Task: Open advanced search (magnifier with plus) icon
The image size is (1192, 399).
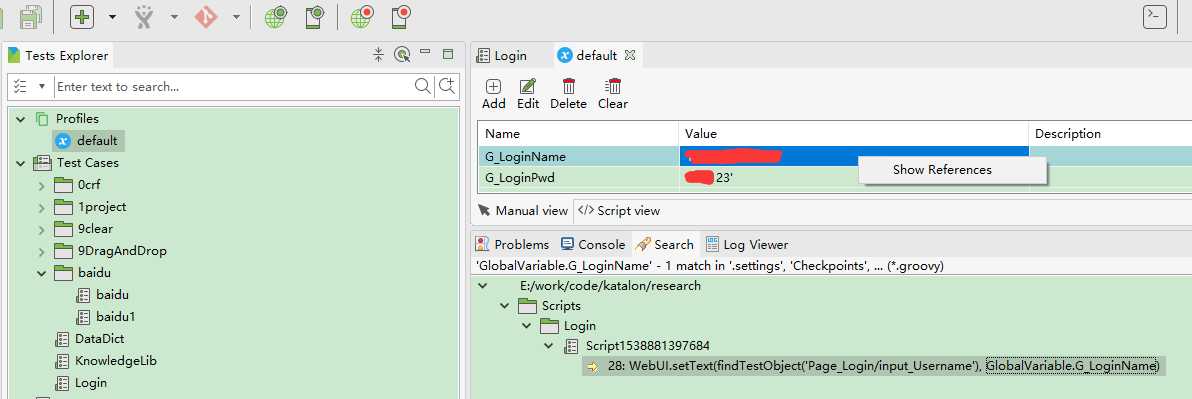Action: tap(447, 86)
